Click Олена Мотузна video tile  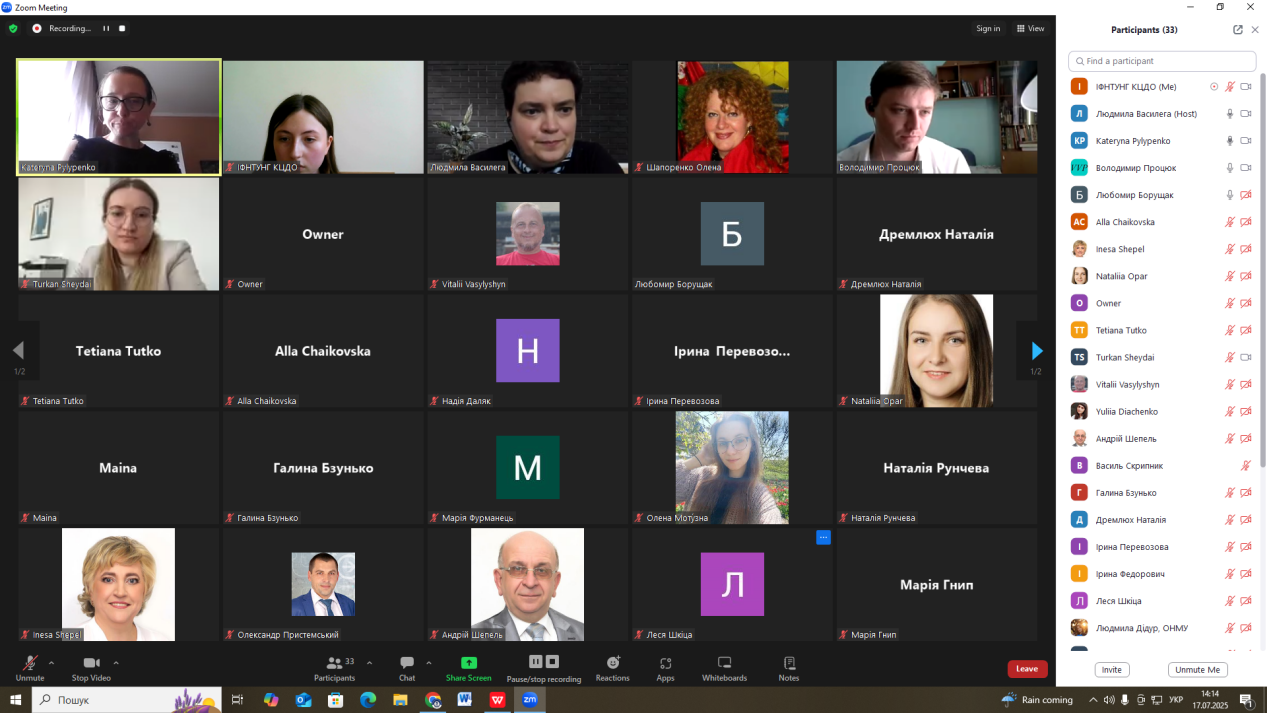[732, 467]
